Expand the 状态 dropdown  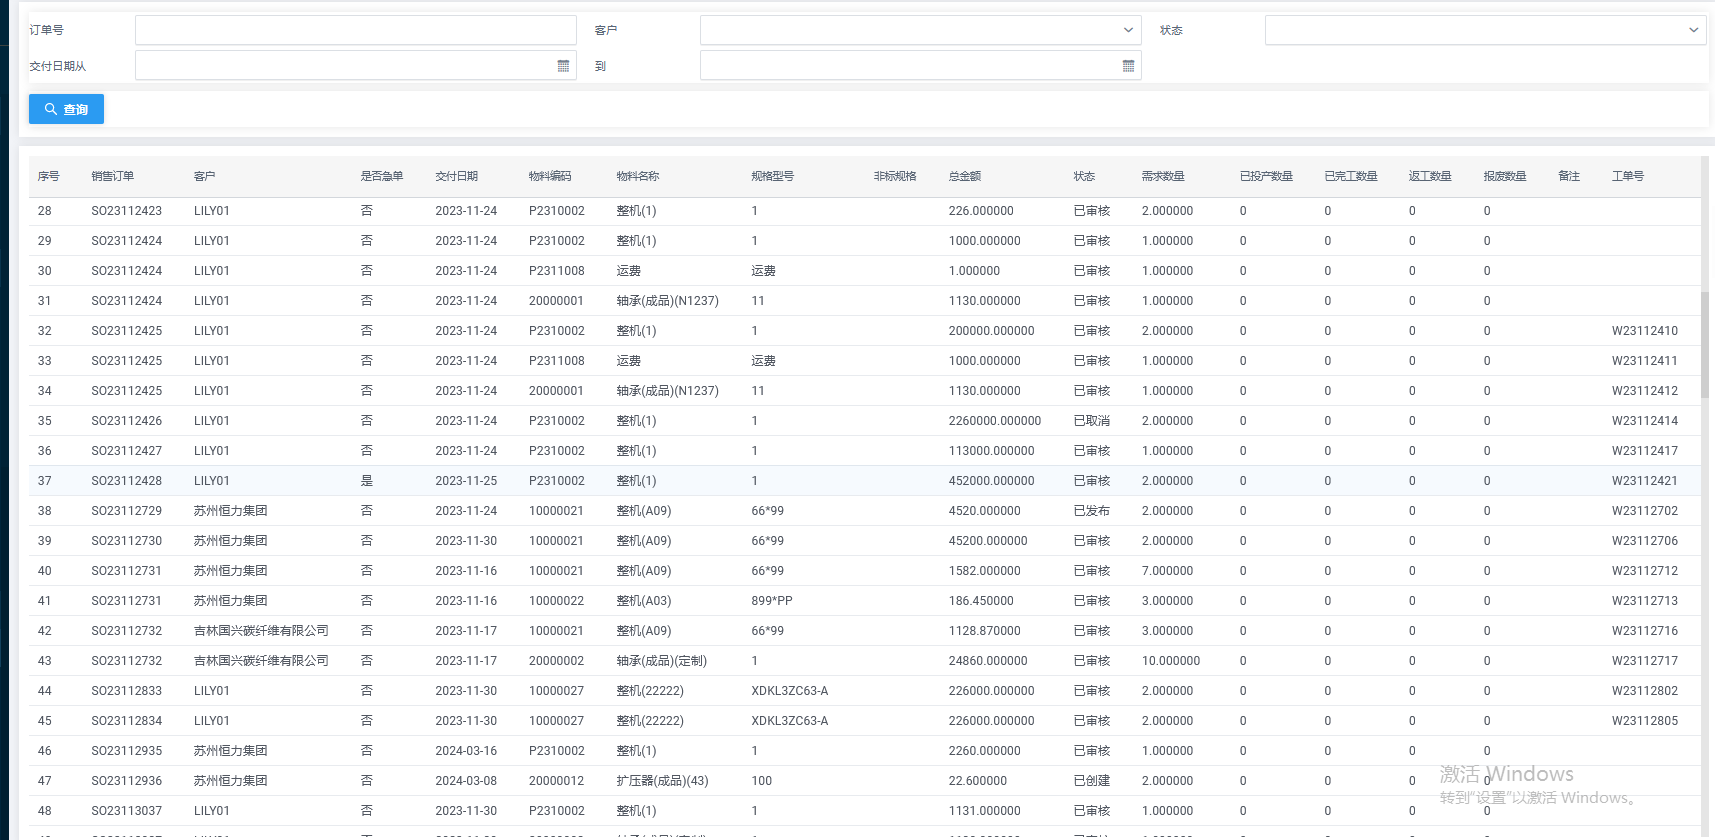tap(1693, 30)
